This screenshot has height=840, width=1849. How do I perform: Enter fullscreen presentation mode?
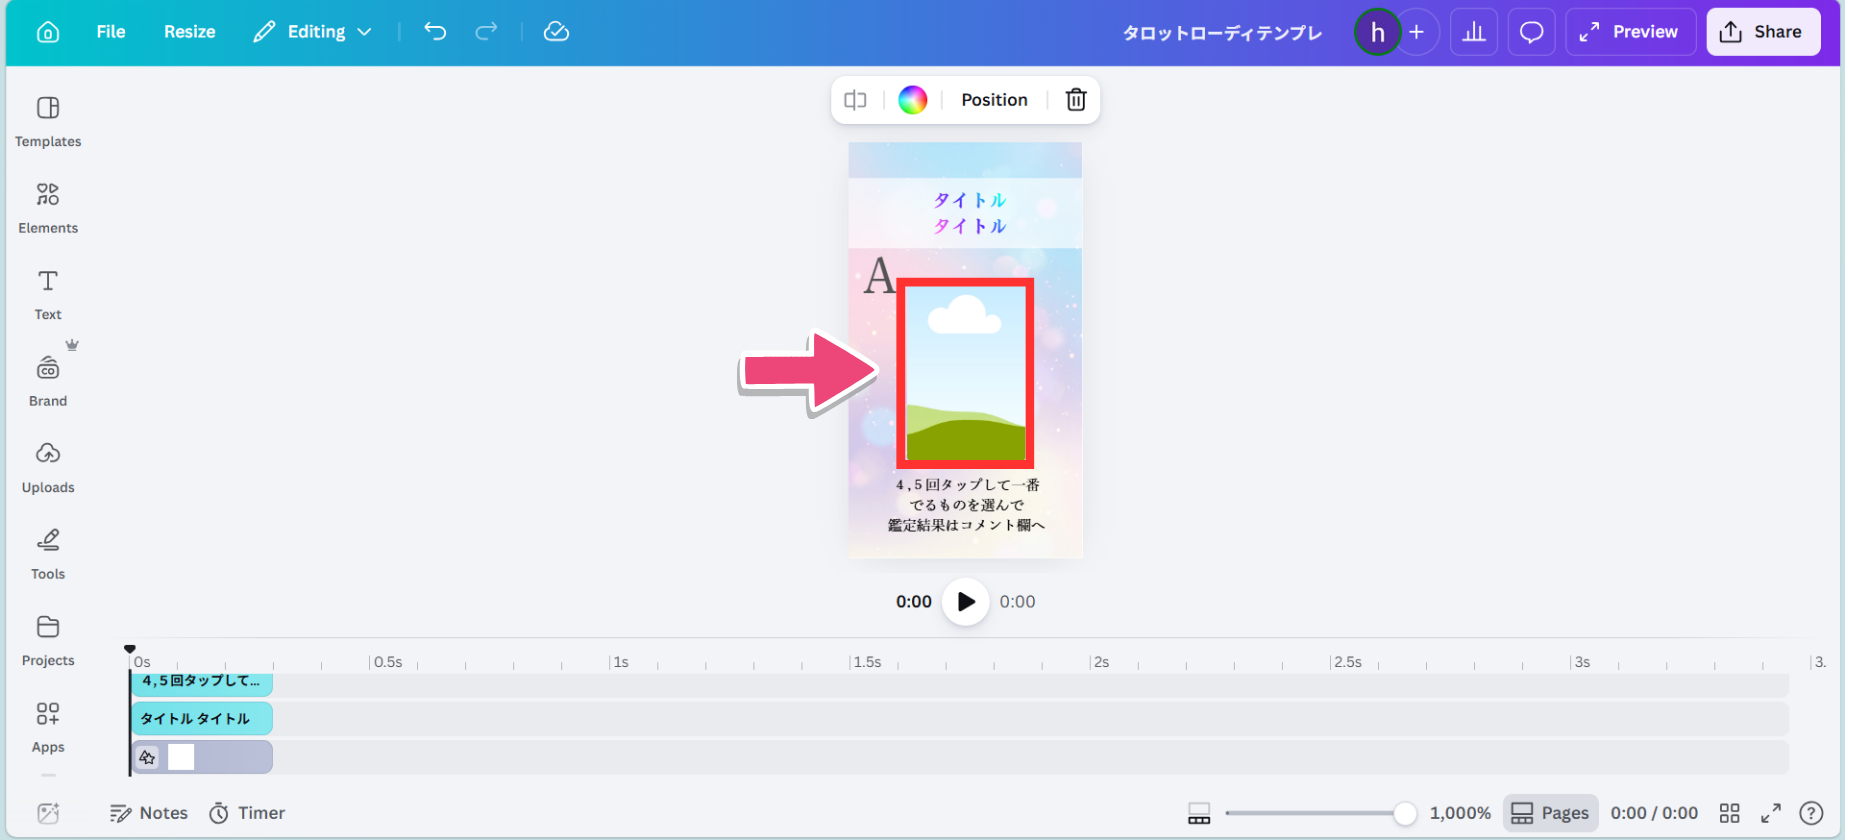tap(1770, 813)
